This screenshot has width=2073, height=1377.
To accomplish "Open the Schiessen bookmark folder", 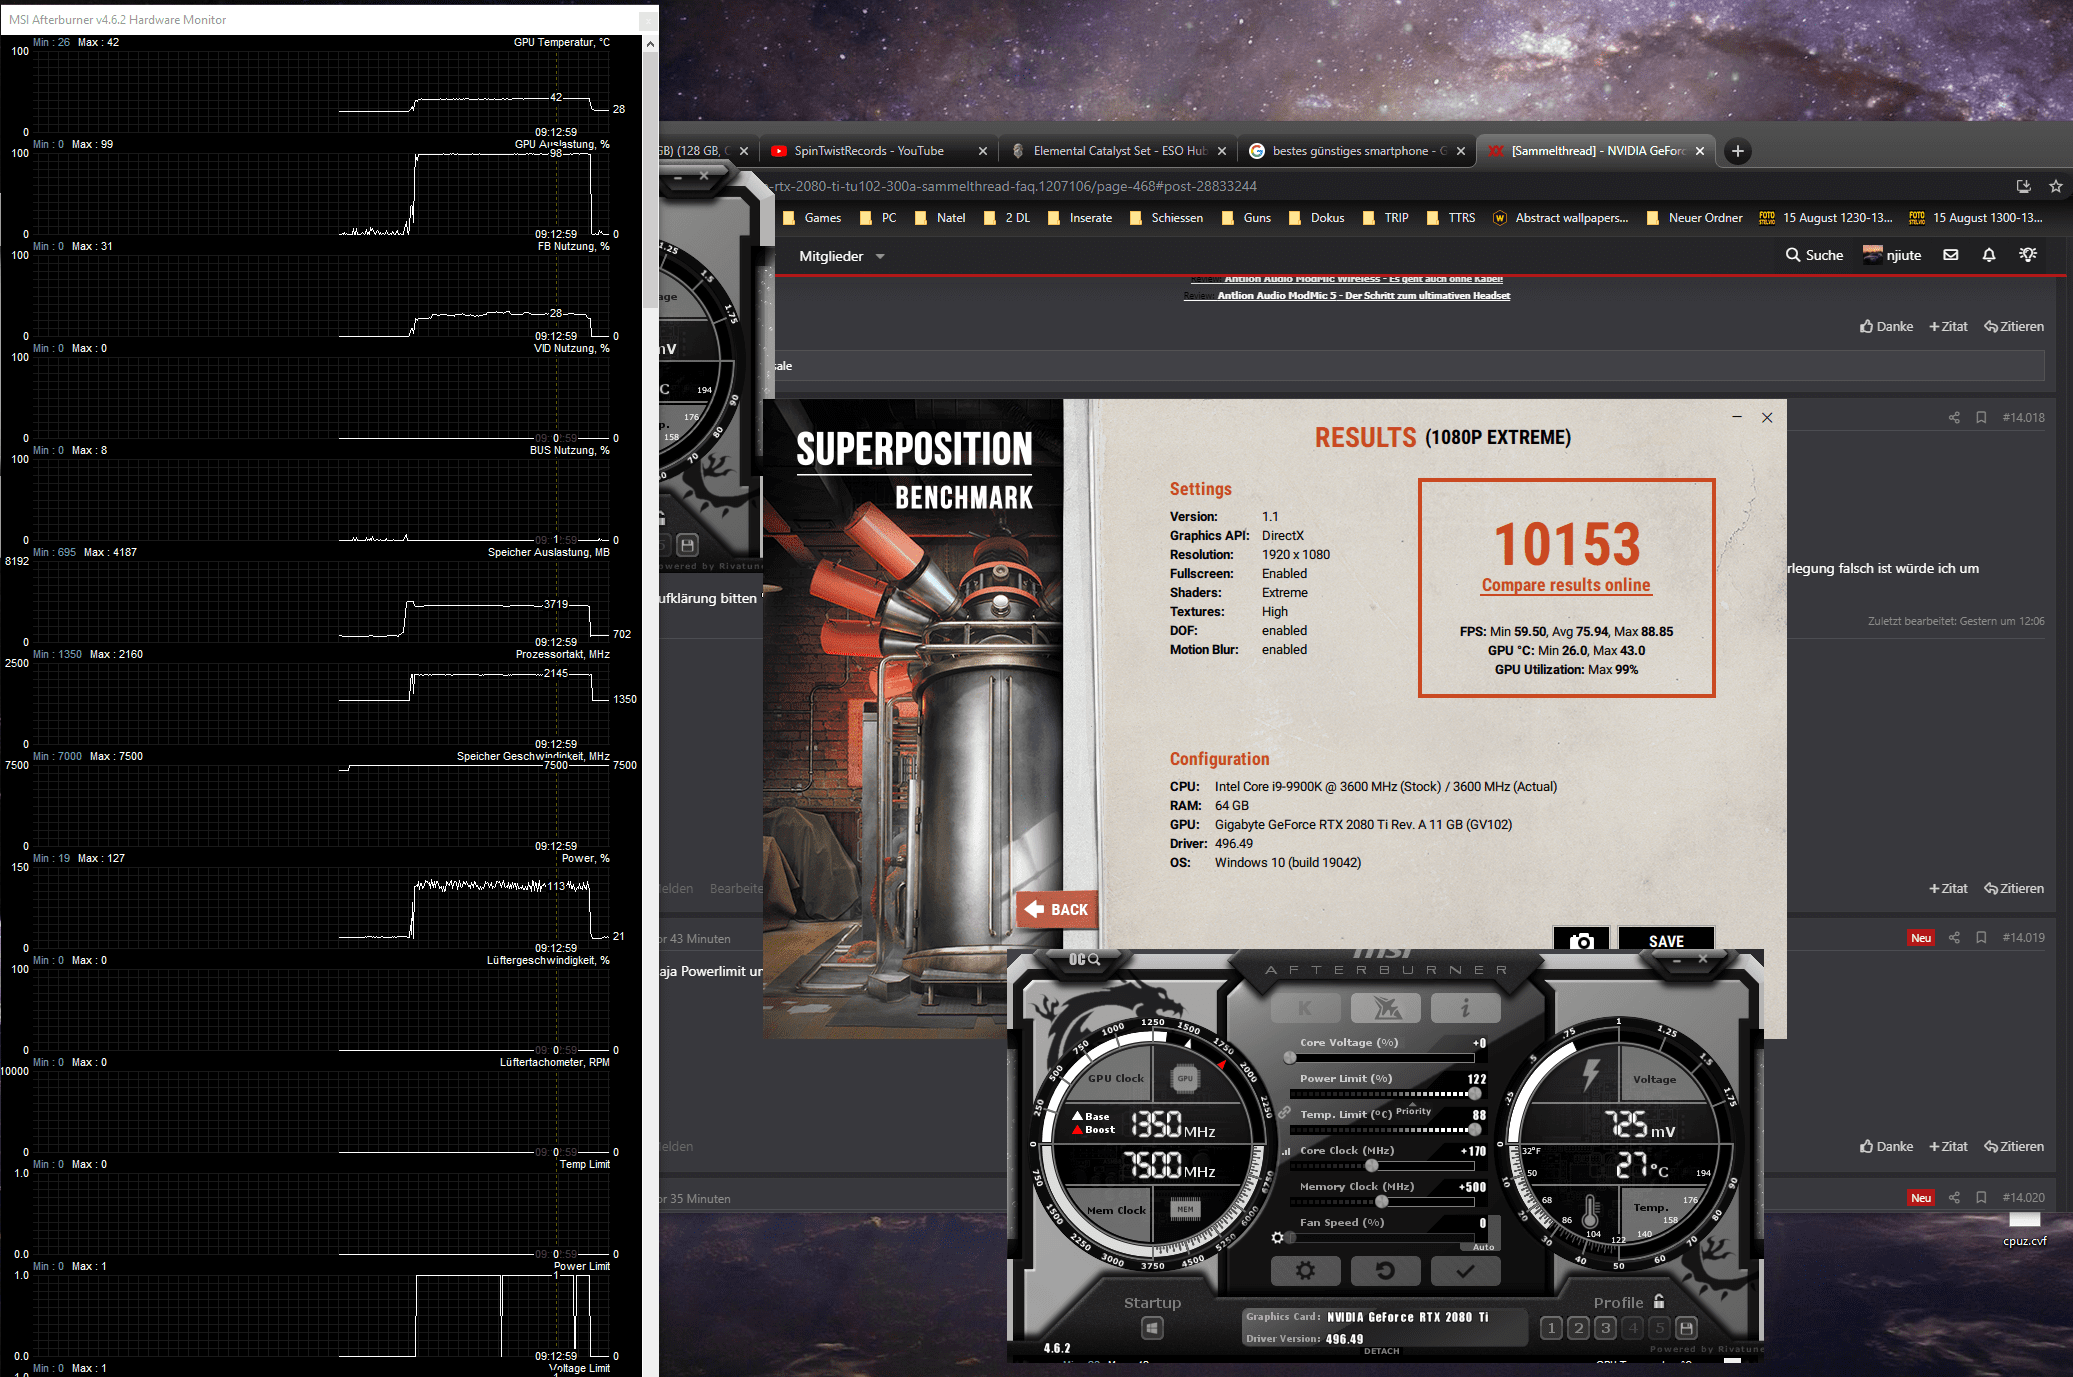I will 1166,218.
